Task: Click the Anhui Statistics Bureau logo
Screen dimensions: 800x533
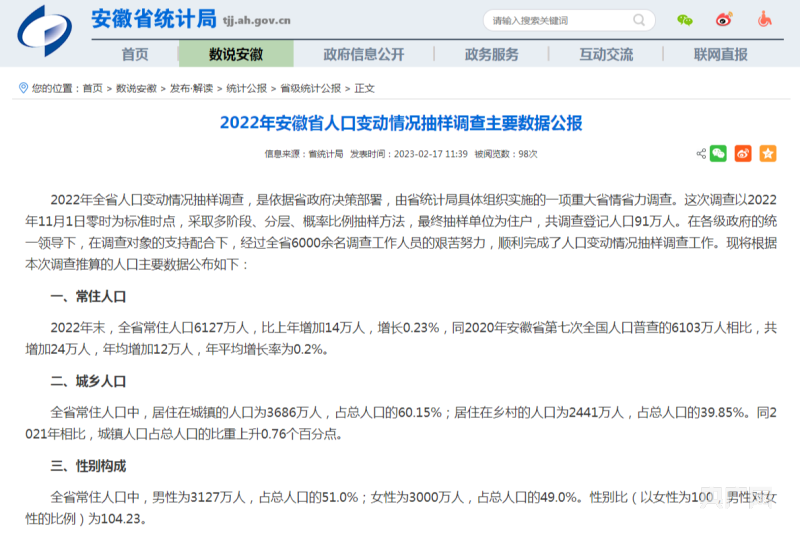Action: pos(44,28)
